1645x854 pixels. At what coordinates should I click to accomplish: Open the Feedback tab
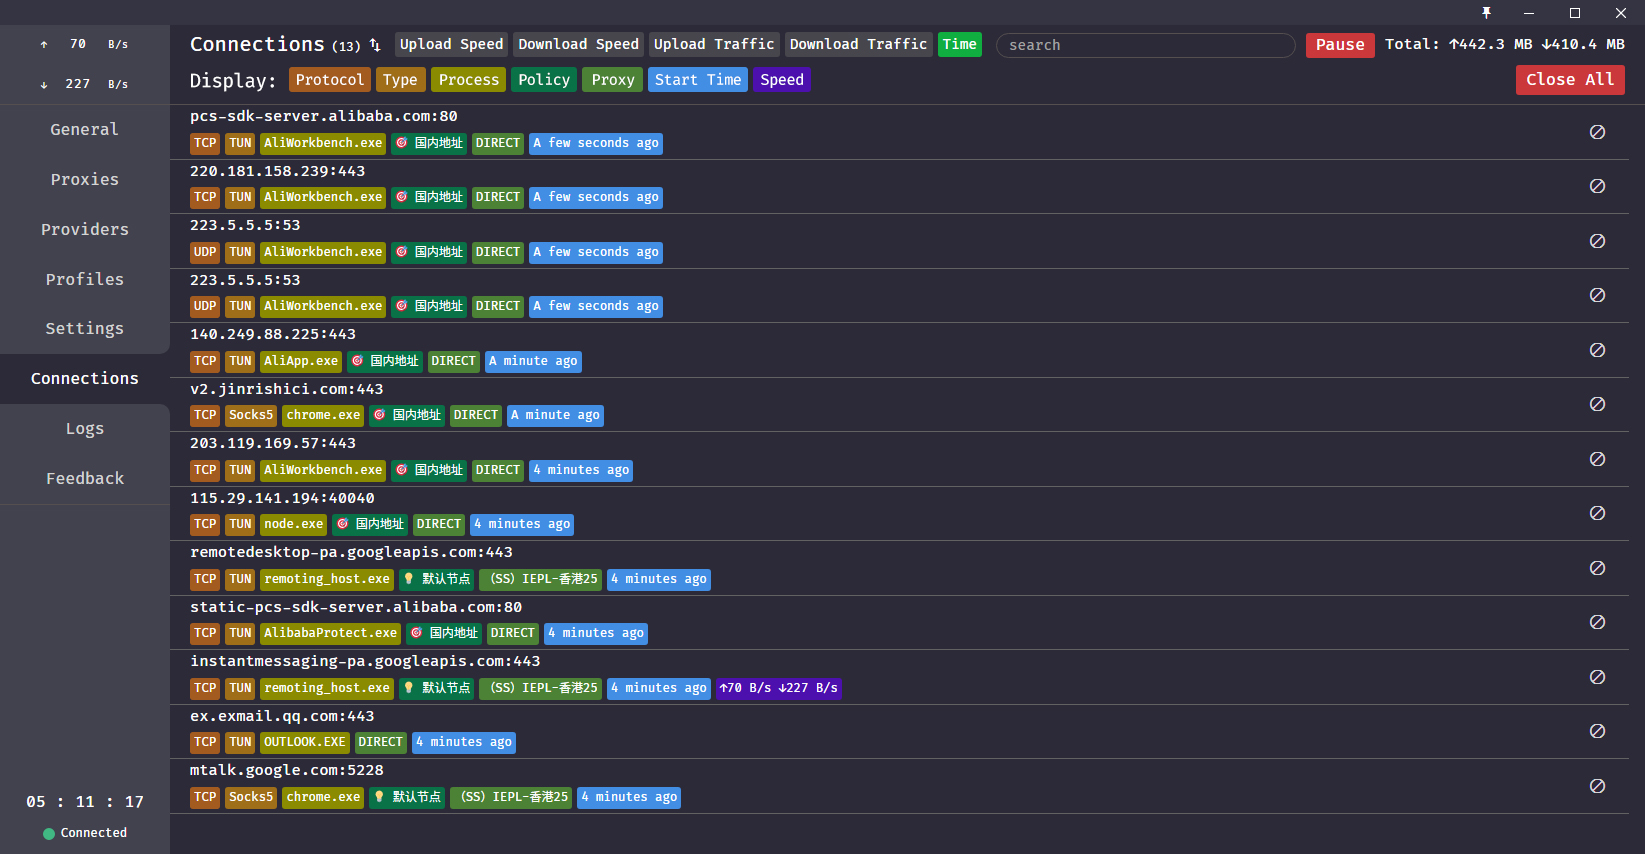[85, 479]
